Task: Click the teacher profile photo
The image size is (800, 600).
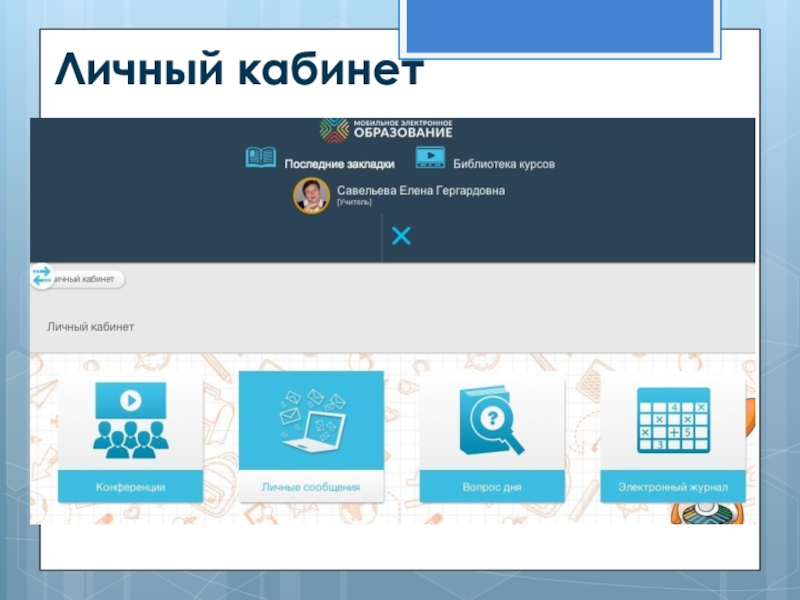Action: 311,195
